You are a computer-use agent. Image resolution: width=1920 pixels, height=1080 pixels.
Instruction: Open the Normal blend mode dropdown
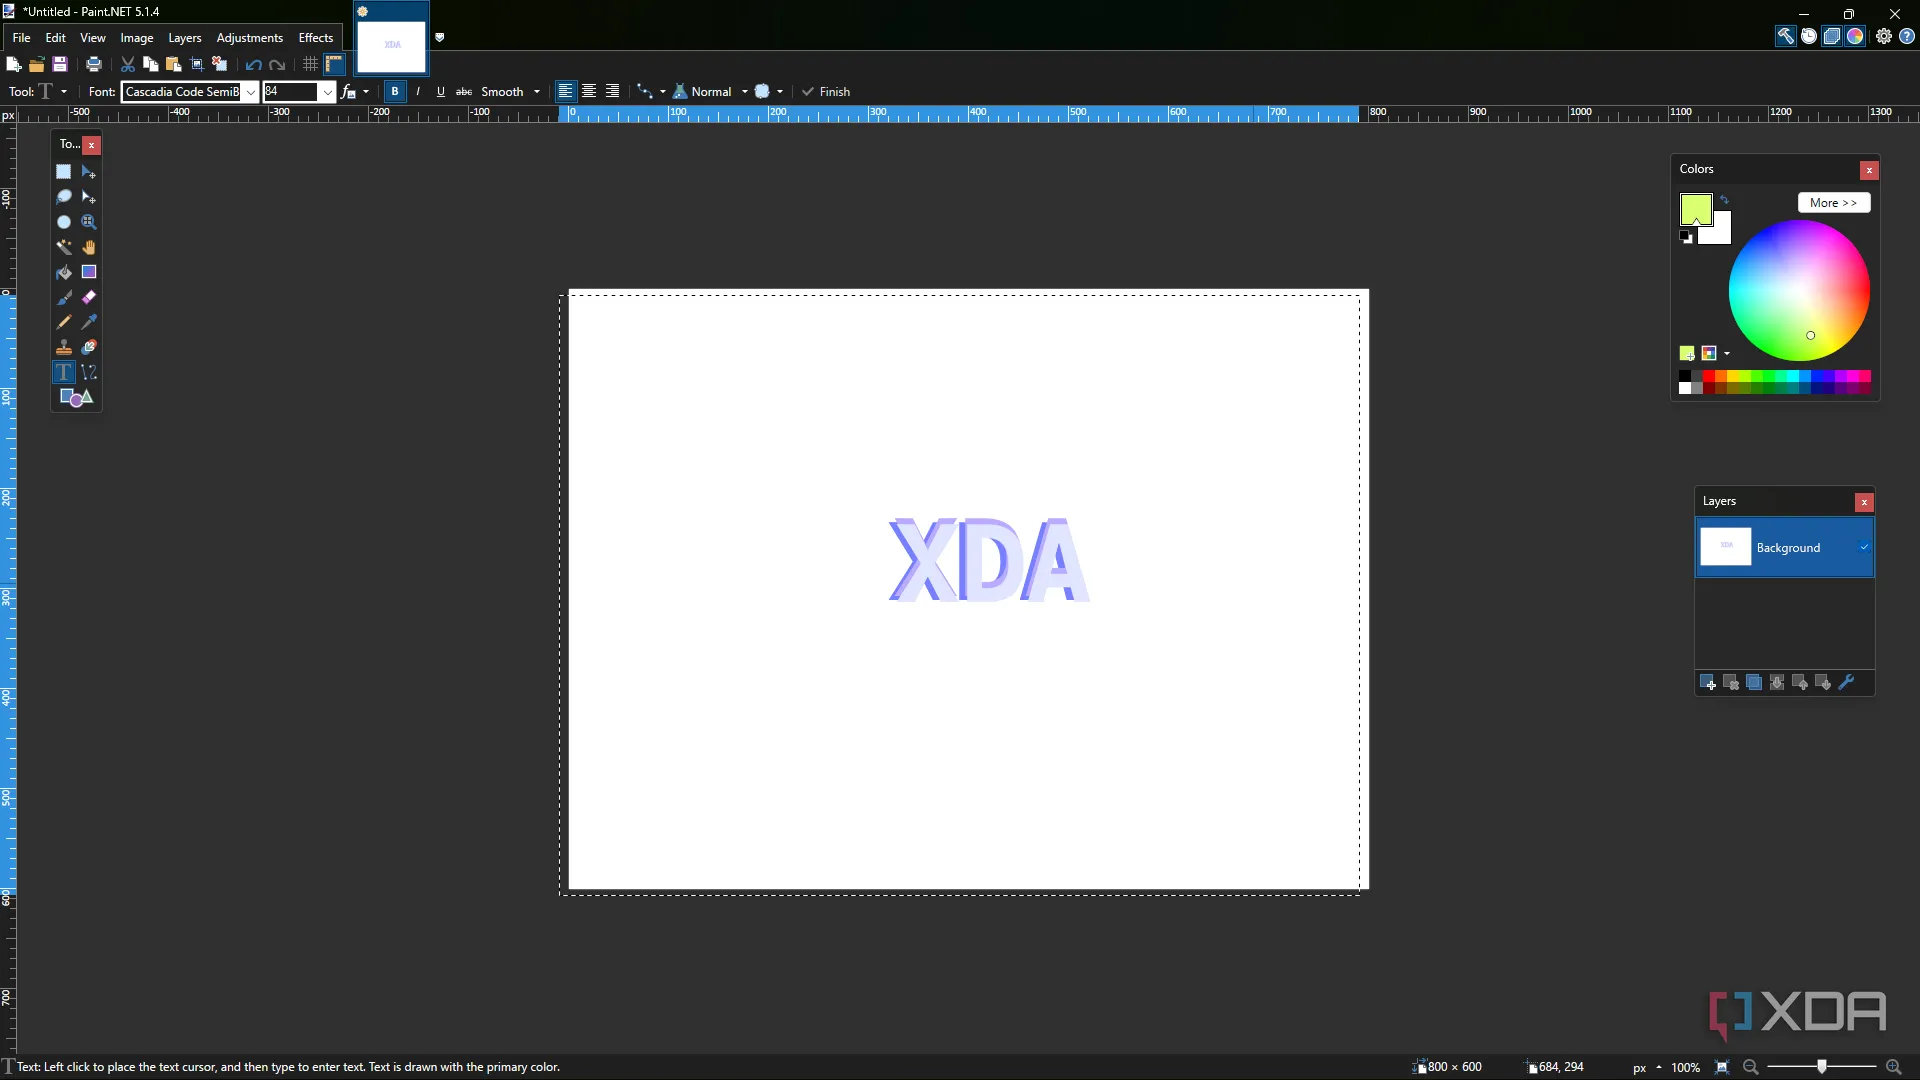(x=744, y=92)
